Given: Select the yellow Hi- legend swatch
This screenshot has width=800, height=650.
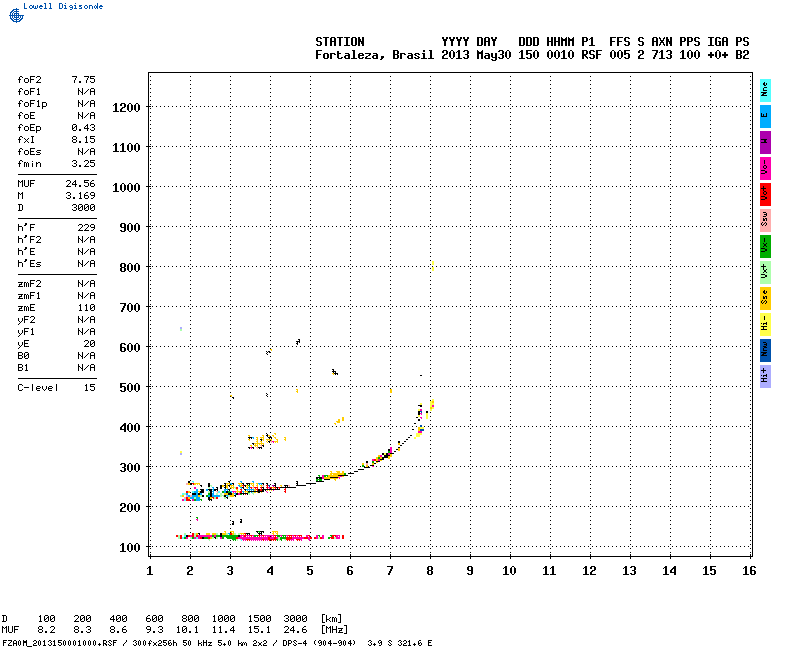Looking at the screenshot, I should click(x=765, y=324).
